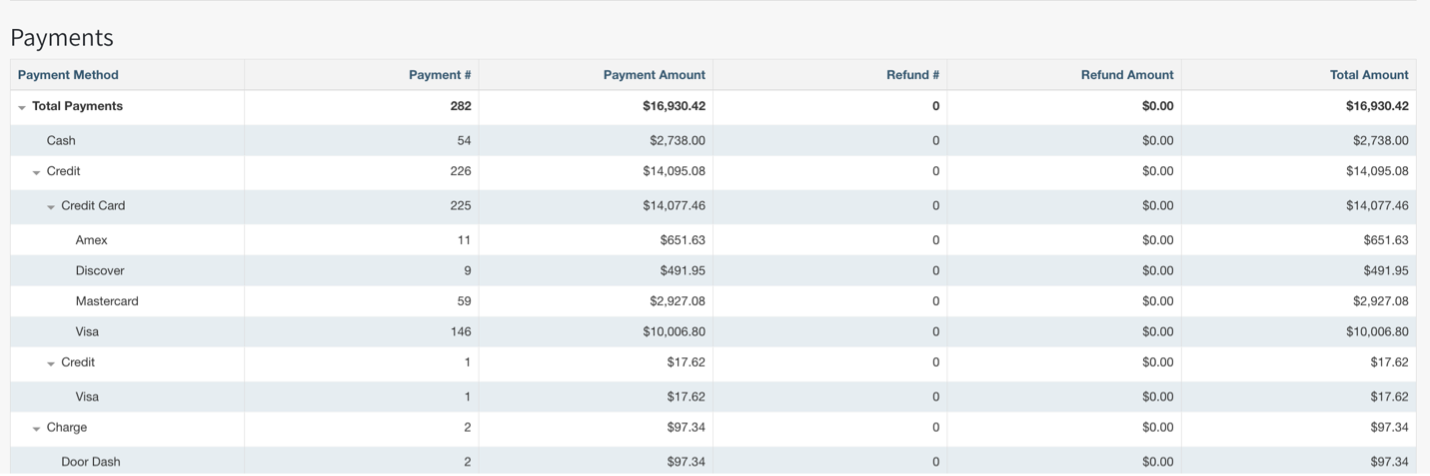The width and height of the screenshot is (1430, 476).
Task: Collapse the Credit Card group arrow
Action: coord(51,207)
